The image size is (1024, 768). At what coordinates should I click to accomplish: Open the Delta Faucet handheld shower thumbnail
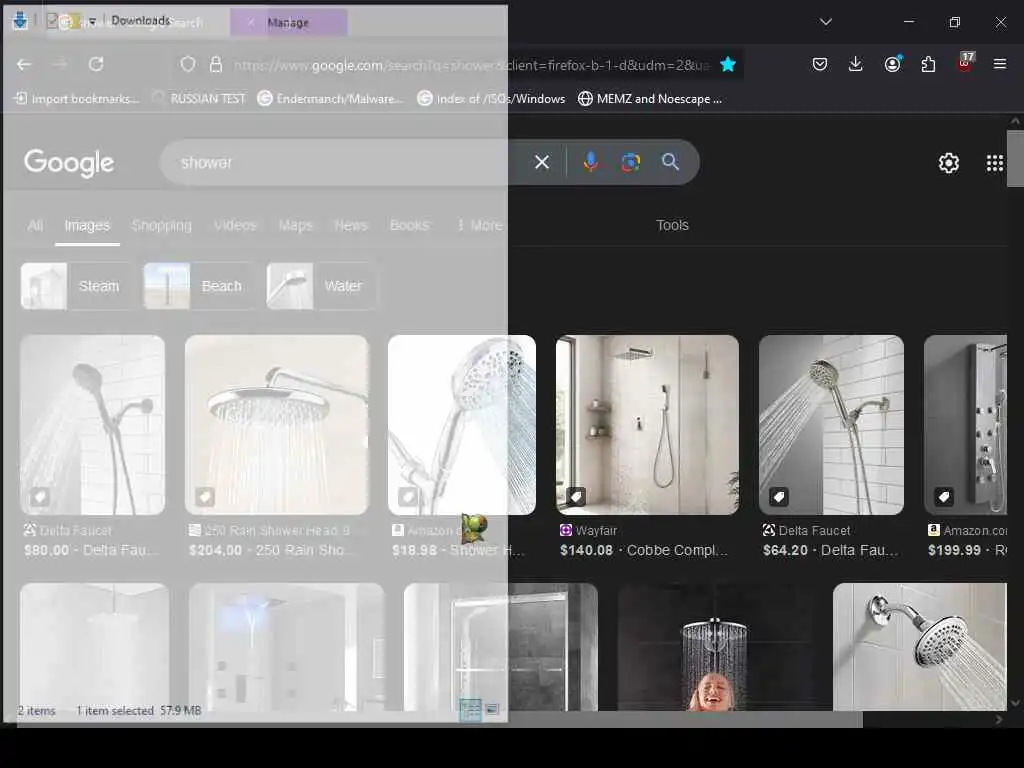(831, 424)
